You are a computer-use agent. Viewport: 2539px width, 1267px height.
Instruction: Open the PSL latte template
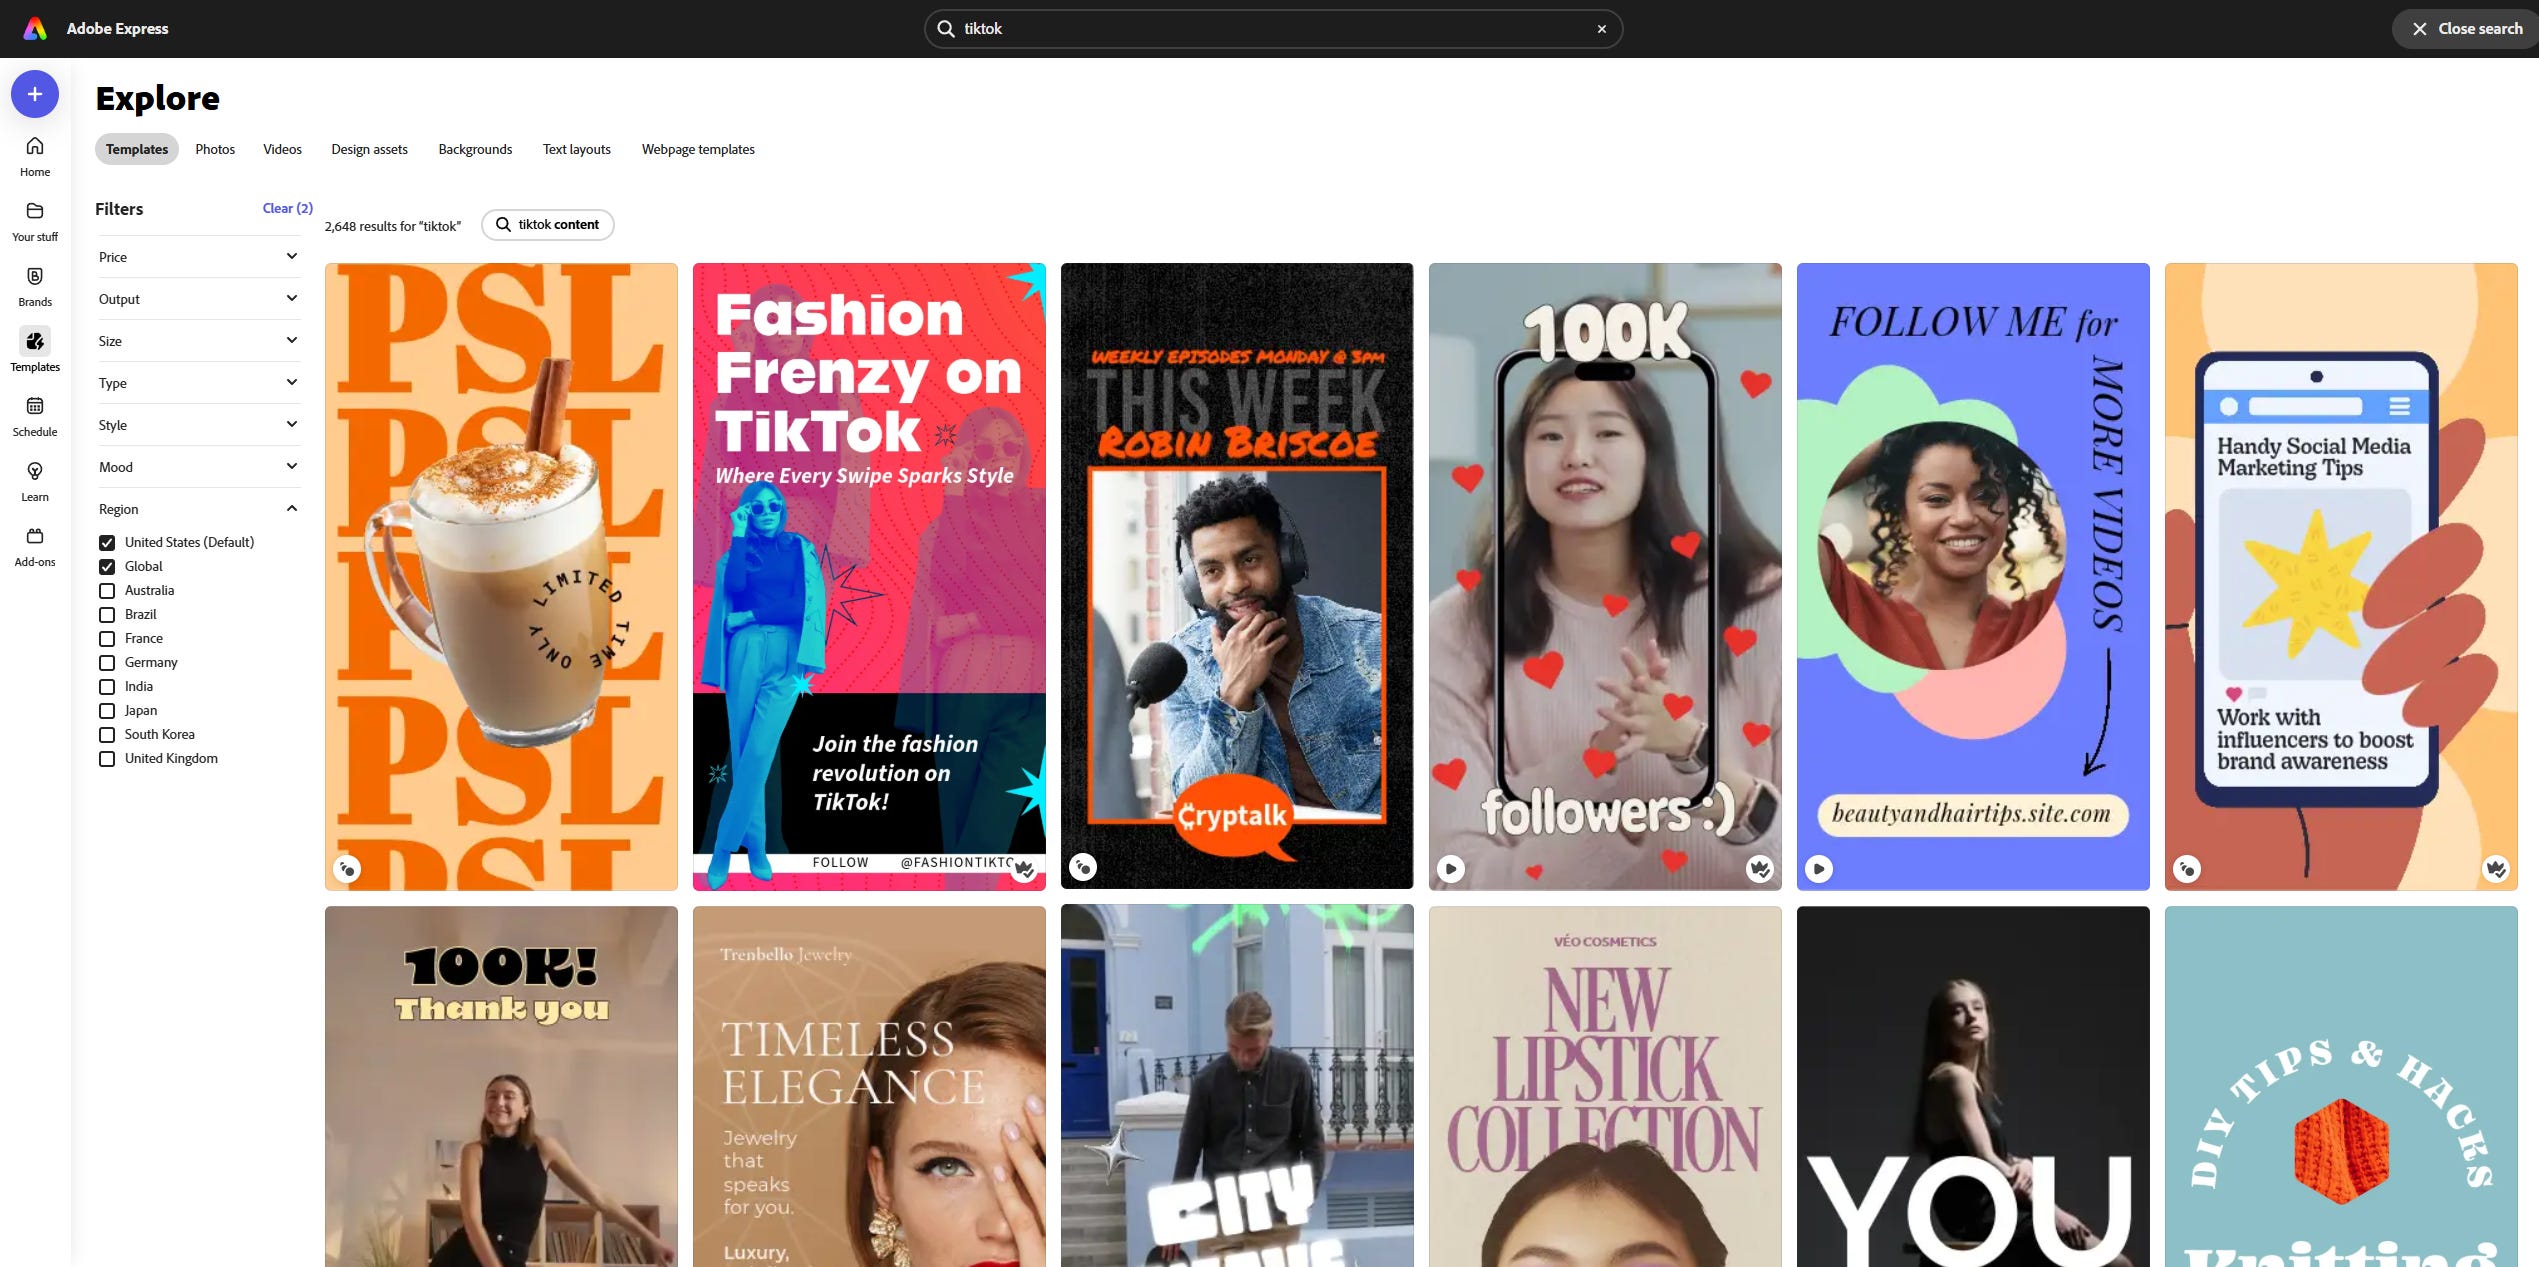[501, 576]
